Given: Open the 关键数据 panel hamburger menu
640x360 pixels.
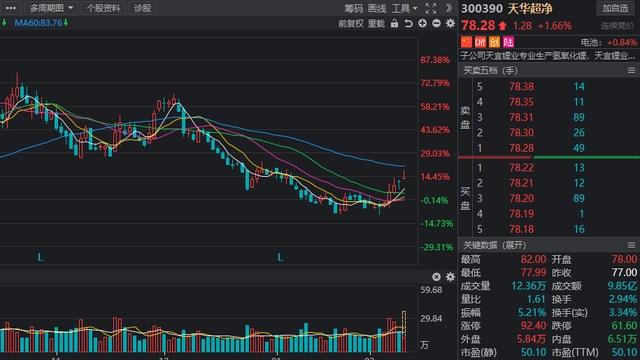Looking at the screenshot, I should [631, 245].
